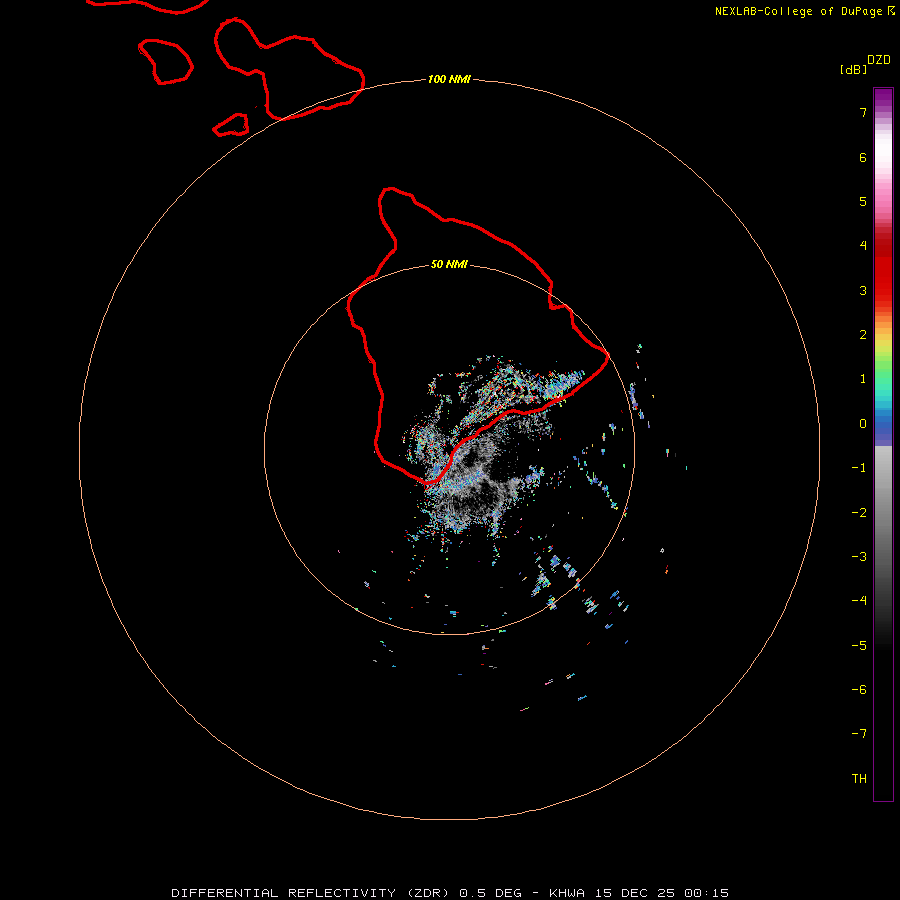Click the 0 dB colorbar tick label
The width and height of the screenshot is (900, 900).
click(863, 424)
